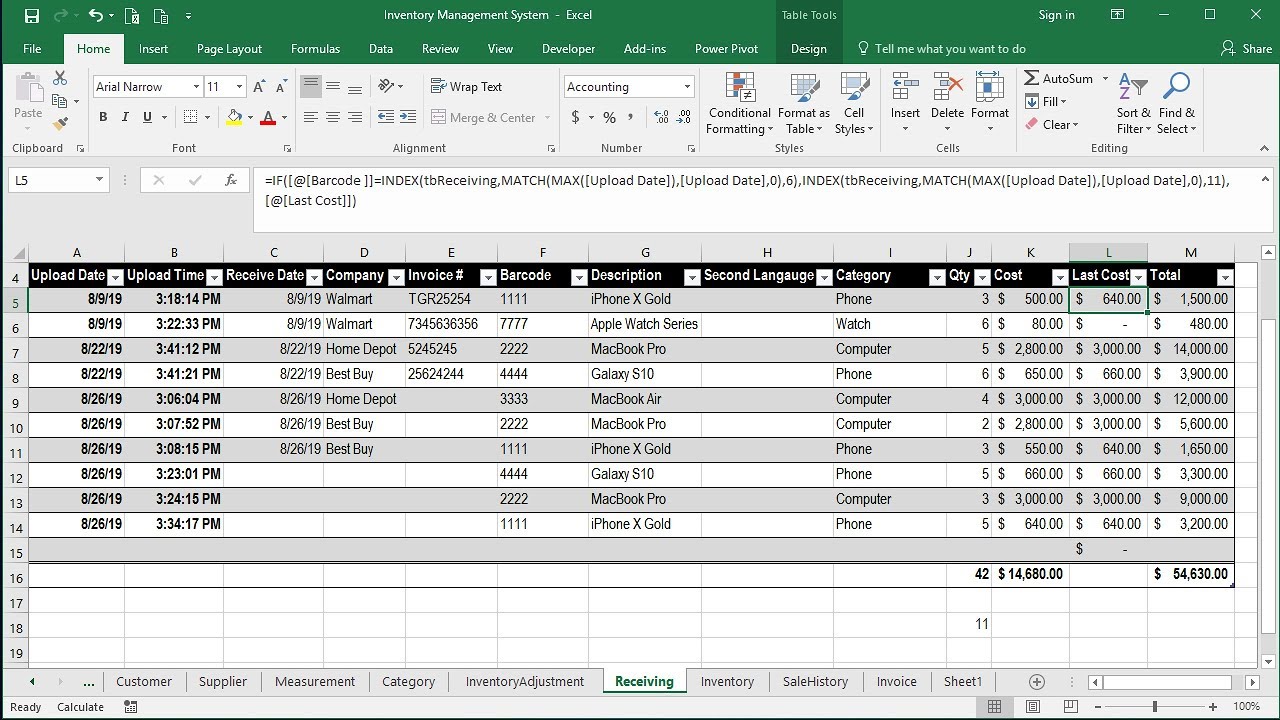Switch to the Formulas ribbon tab
Viewport: 1280px width, 720px height.
[x=315, y=48]
